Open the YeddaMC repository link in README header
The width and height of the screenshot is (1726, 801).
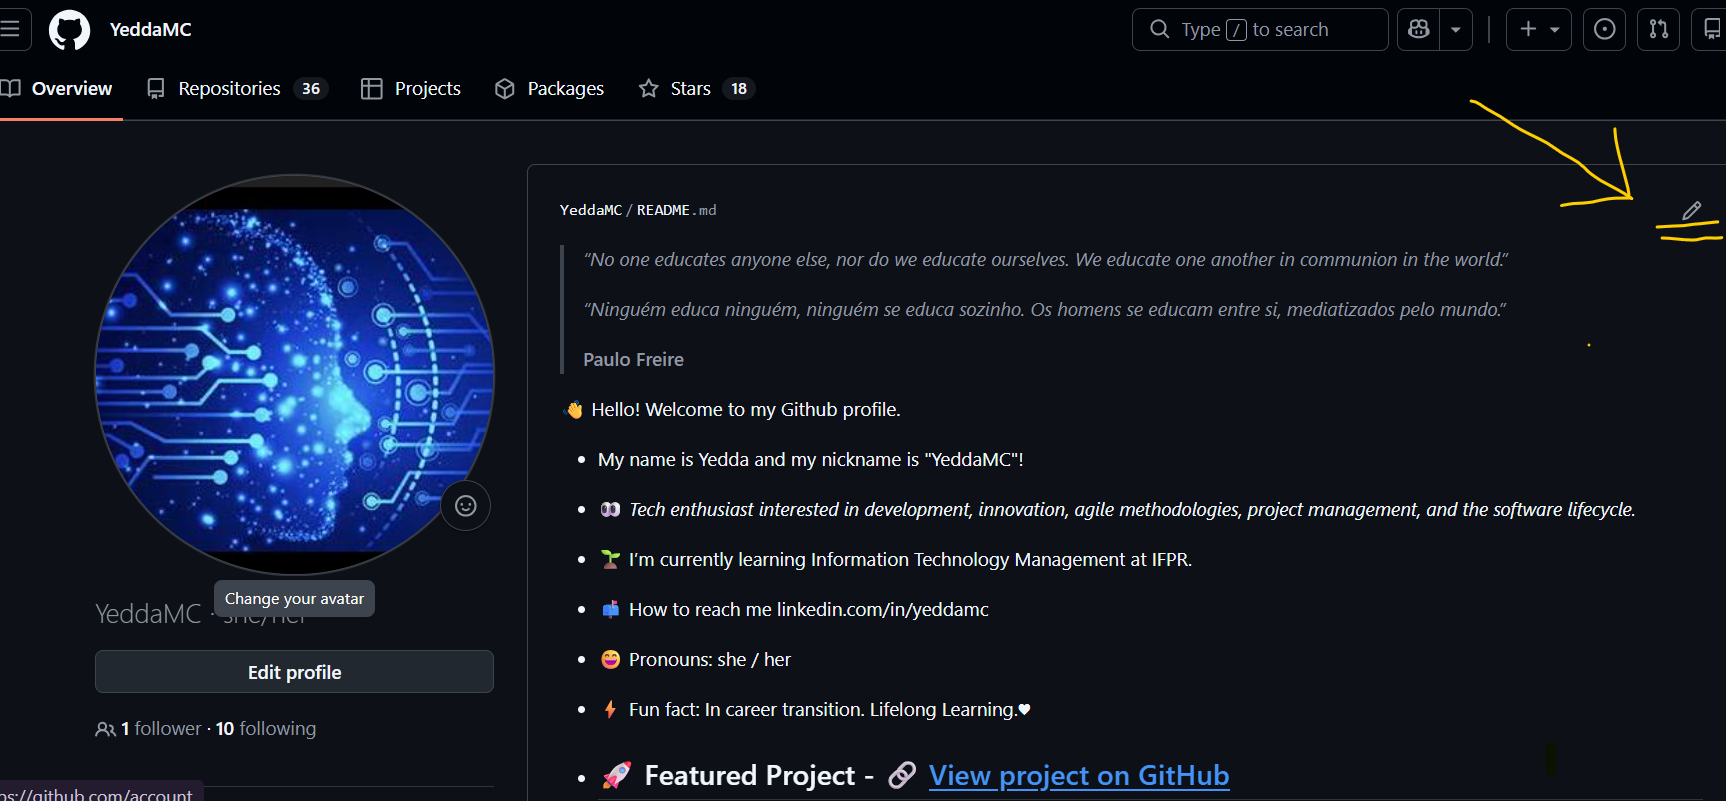pos(591,210)
